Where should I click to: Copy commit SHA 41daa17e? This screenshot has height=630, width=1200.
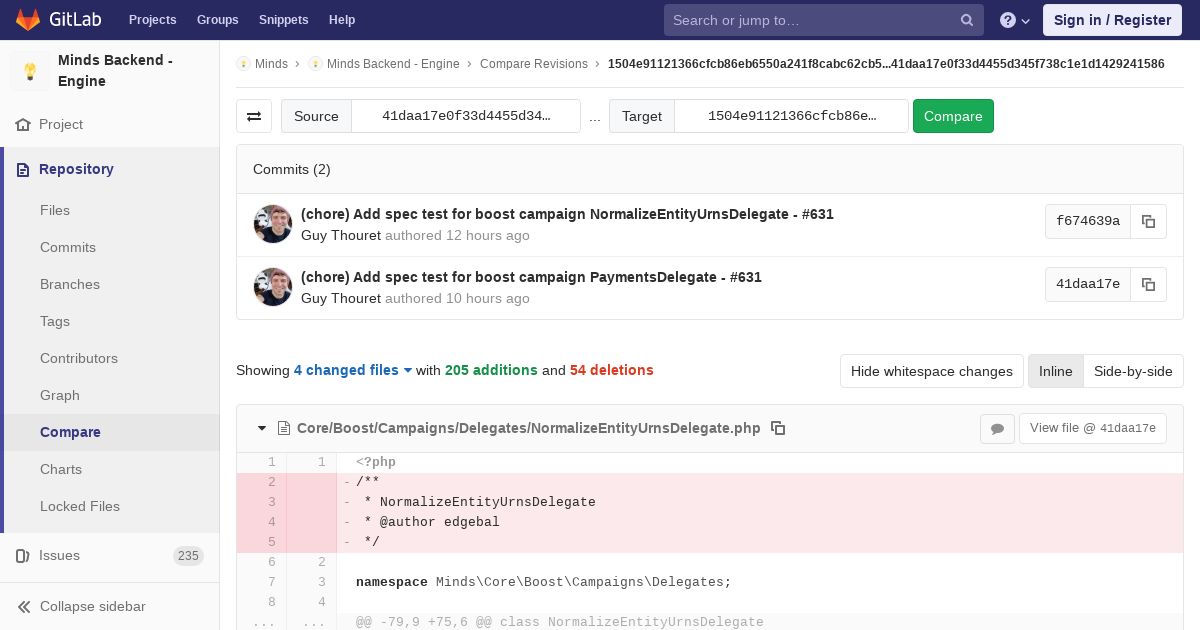[x=1148, y=285]
